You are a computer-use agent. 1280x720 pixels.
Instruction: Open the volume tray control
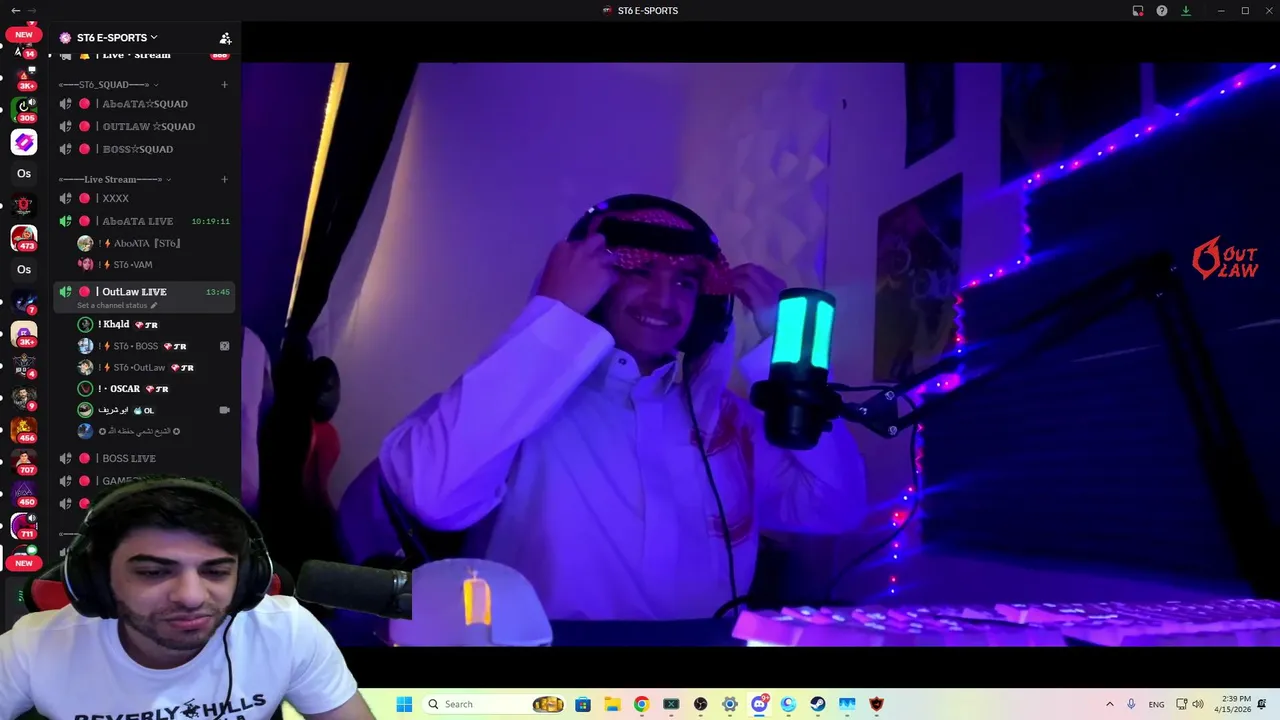[x=1198, y=704]
